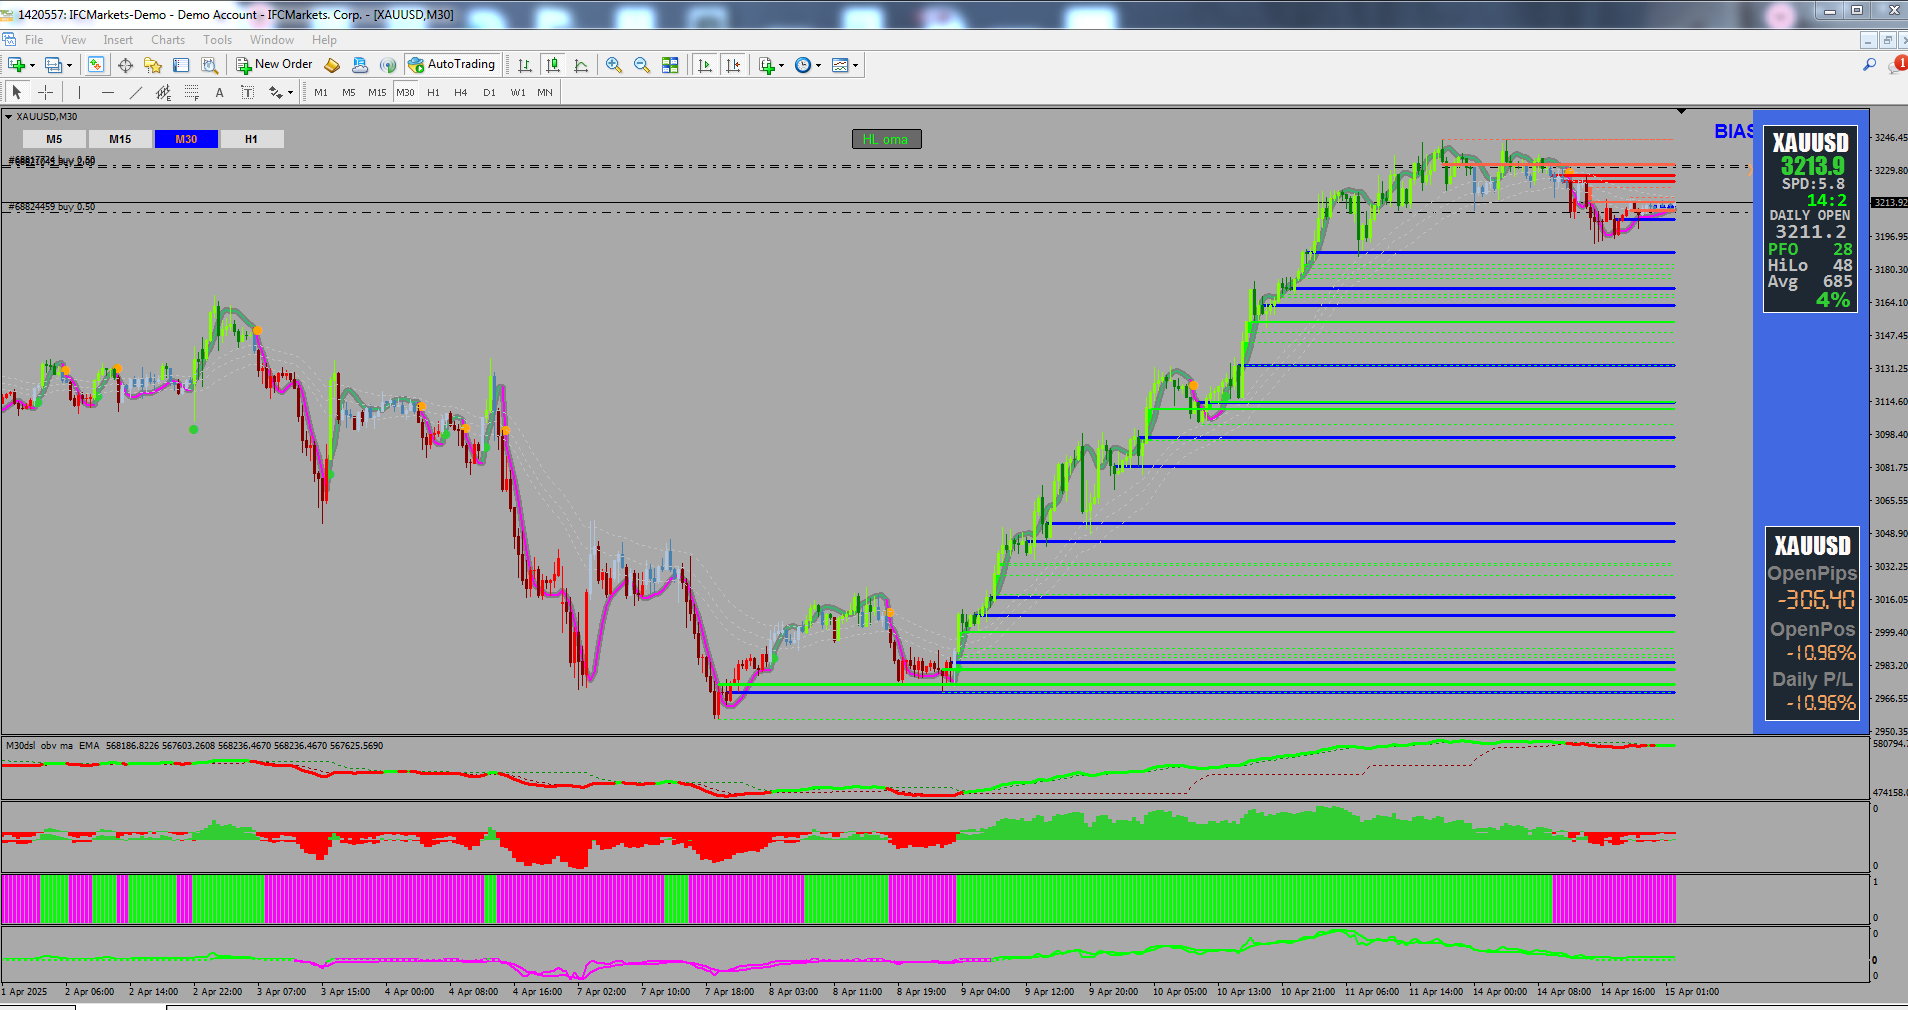Click the 3213.92 current price label
The image size is (1908, 1010).
click(1890, 203)
